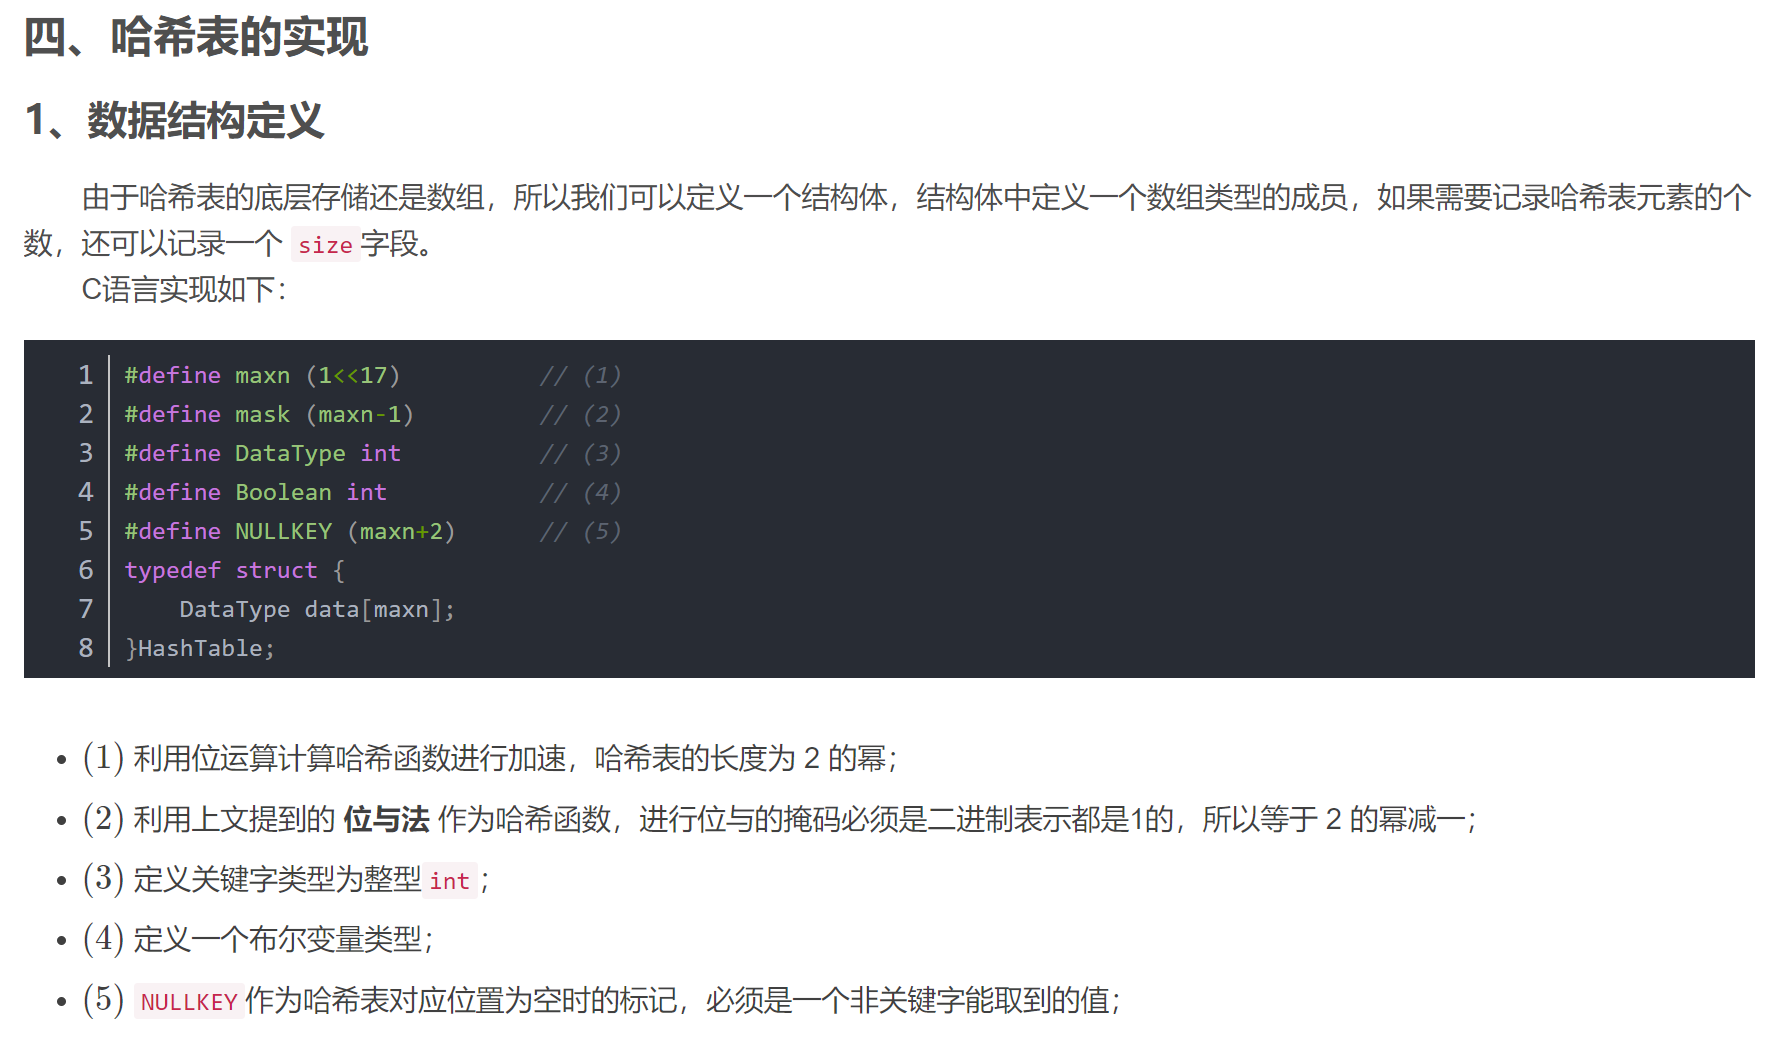Click the '#define Boolean int' code line

tap(255, 492)
